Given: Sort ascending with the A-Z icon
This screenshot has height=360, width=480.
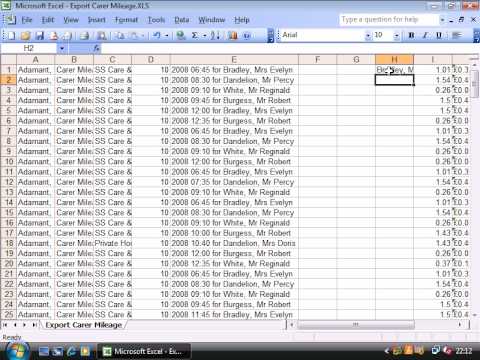Looking at the screenshot, I should click(215, 35).
